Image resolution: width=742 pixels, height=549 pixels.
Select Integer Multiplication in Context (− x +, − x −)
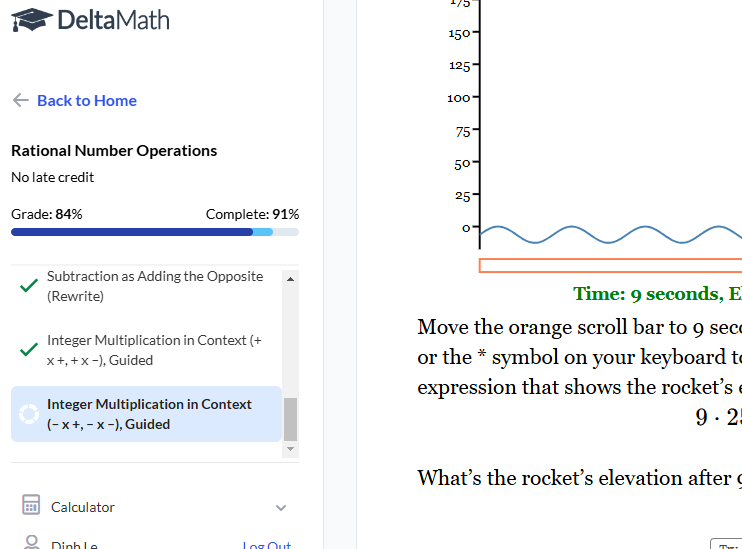[x=150, y=414]
